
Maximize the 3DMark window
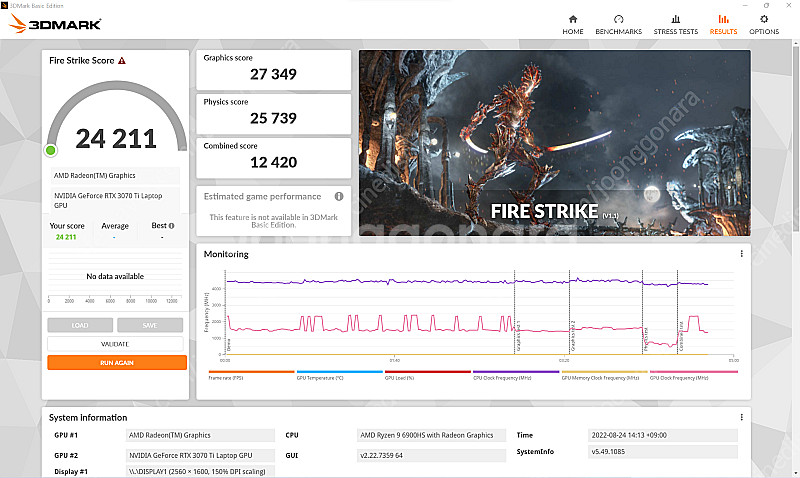tap(766, 6)
